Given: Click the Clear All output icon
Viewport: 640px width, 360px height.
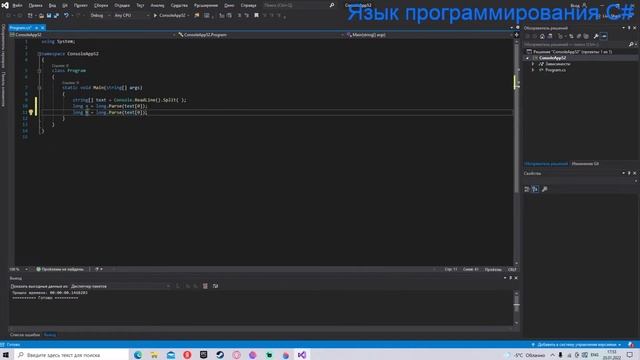Looking at the screenshot, I should coord(205,286).
